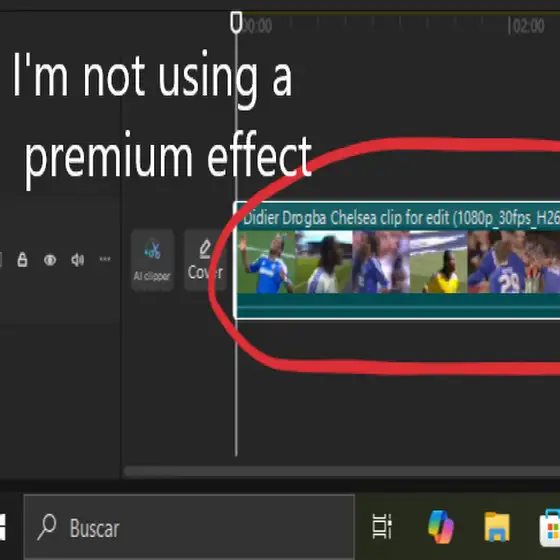Launch Copilot from the taskbar

[441, 527]
